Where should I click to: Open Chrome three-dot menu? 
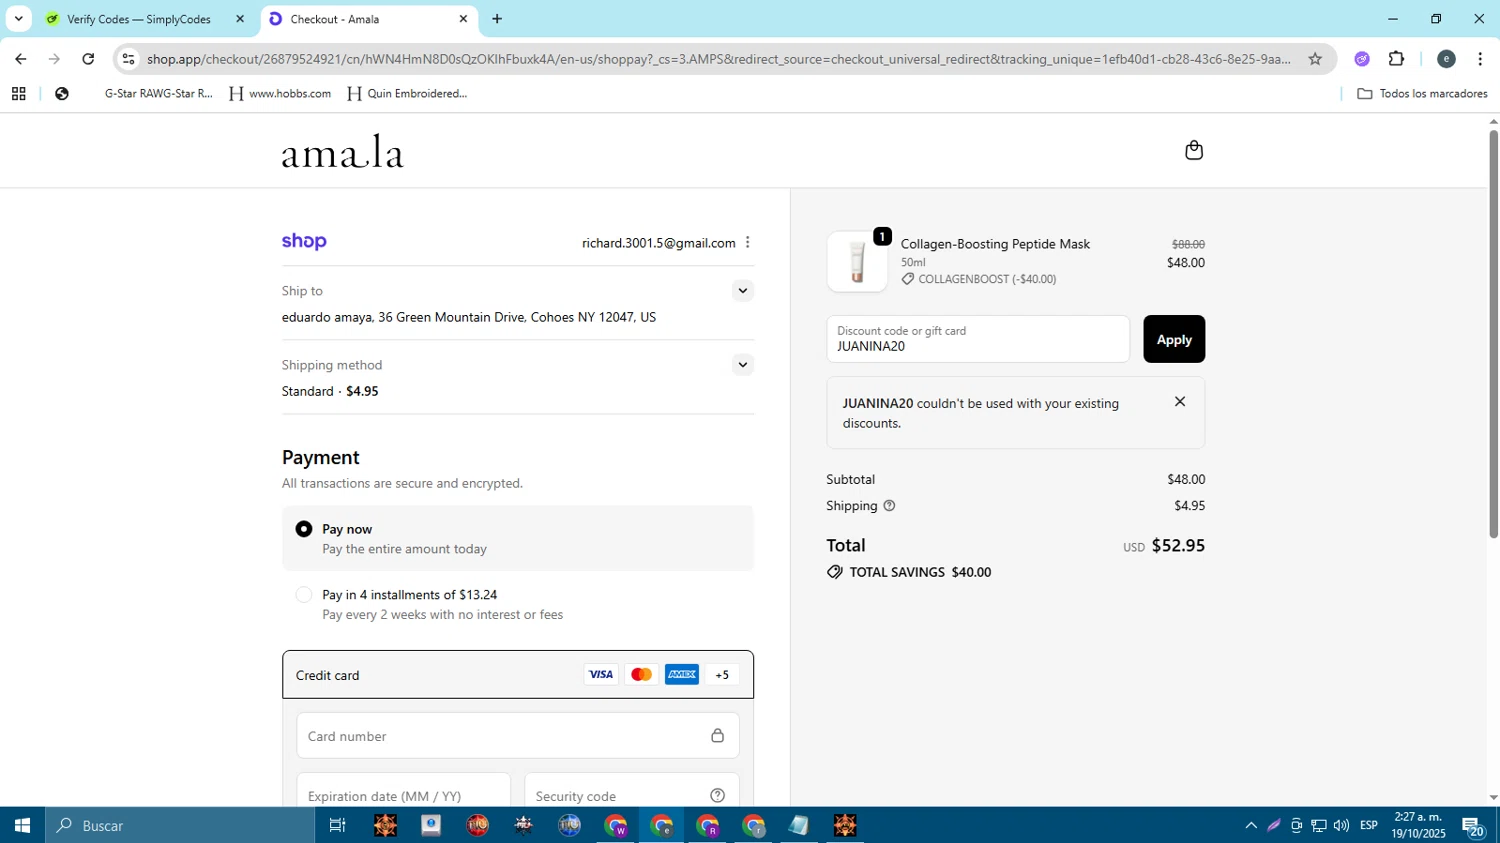pos(1480,59)
